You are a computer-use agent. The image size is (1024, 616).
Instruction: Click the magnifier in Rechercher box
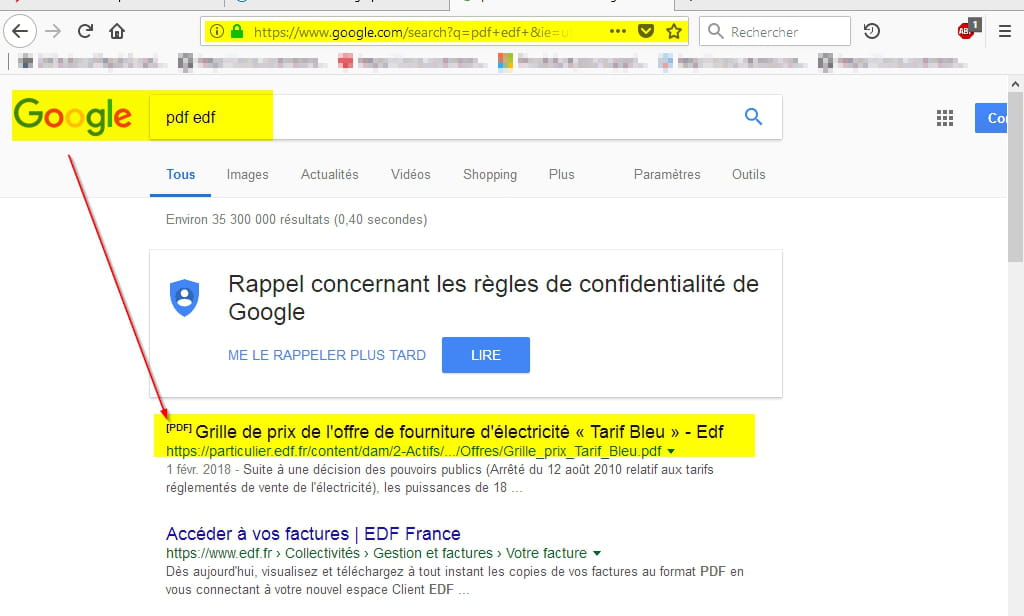click(x=715, y=31)
